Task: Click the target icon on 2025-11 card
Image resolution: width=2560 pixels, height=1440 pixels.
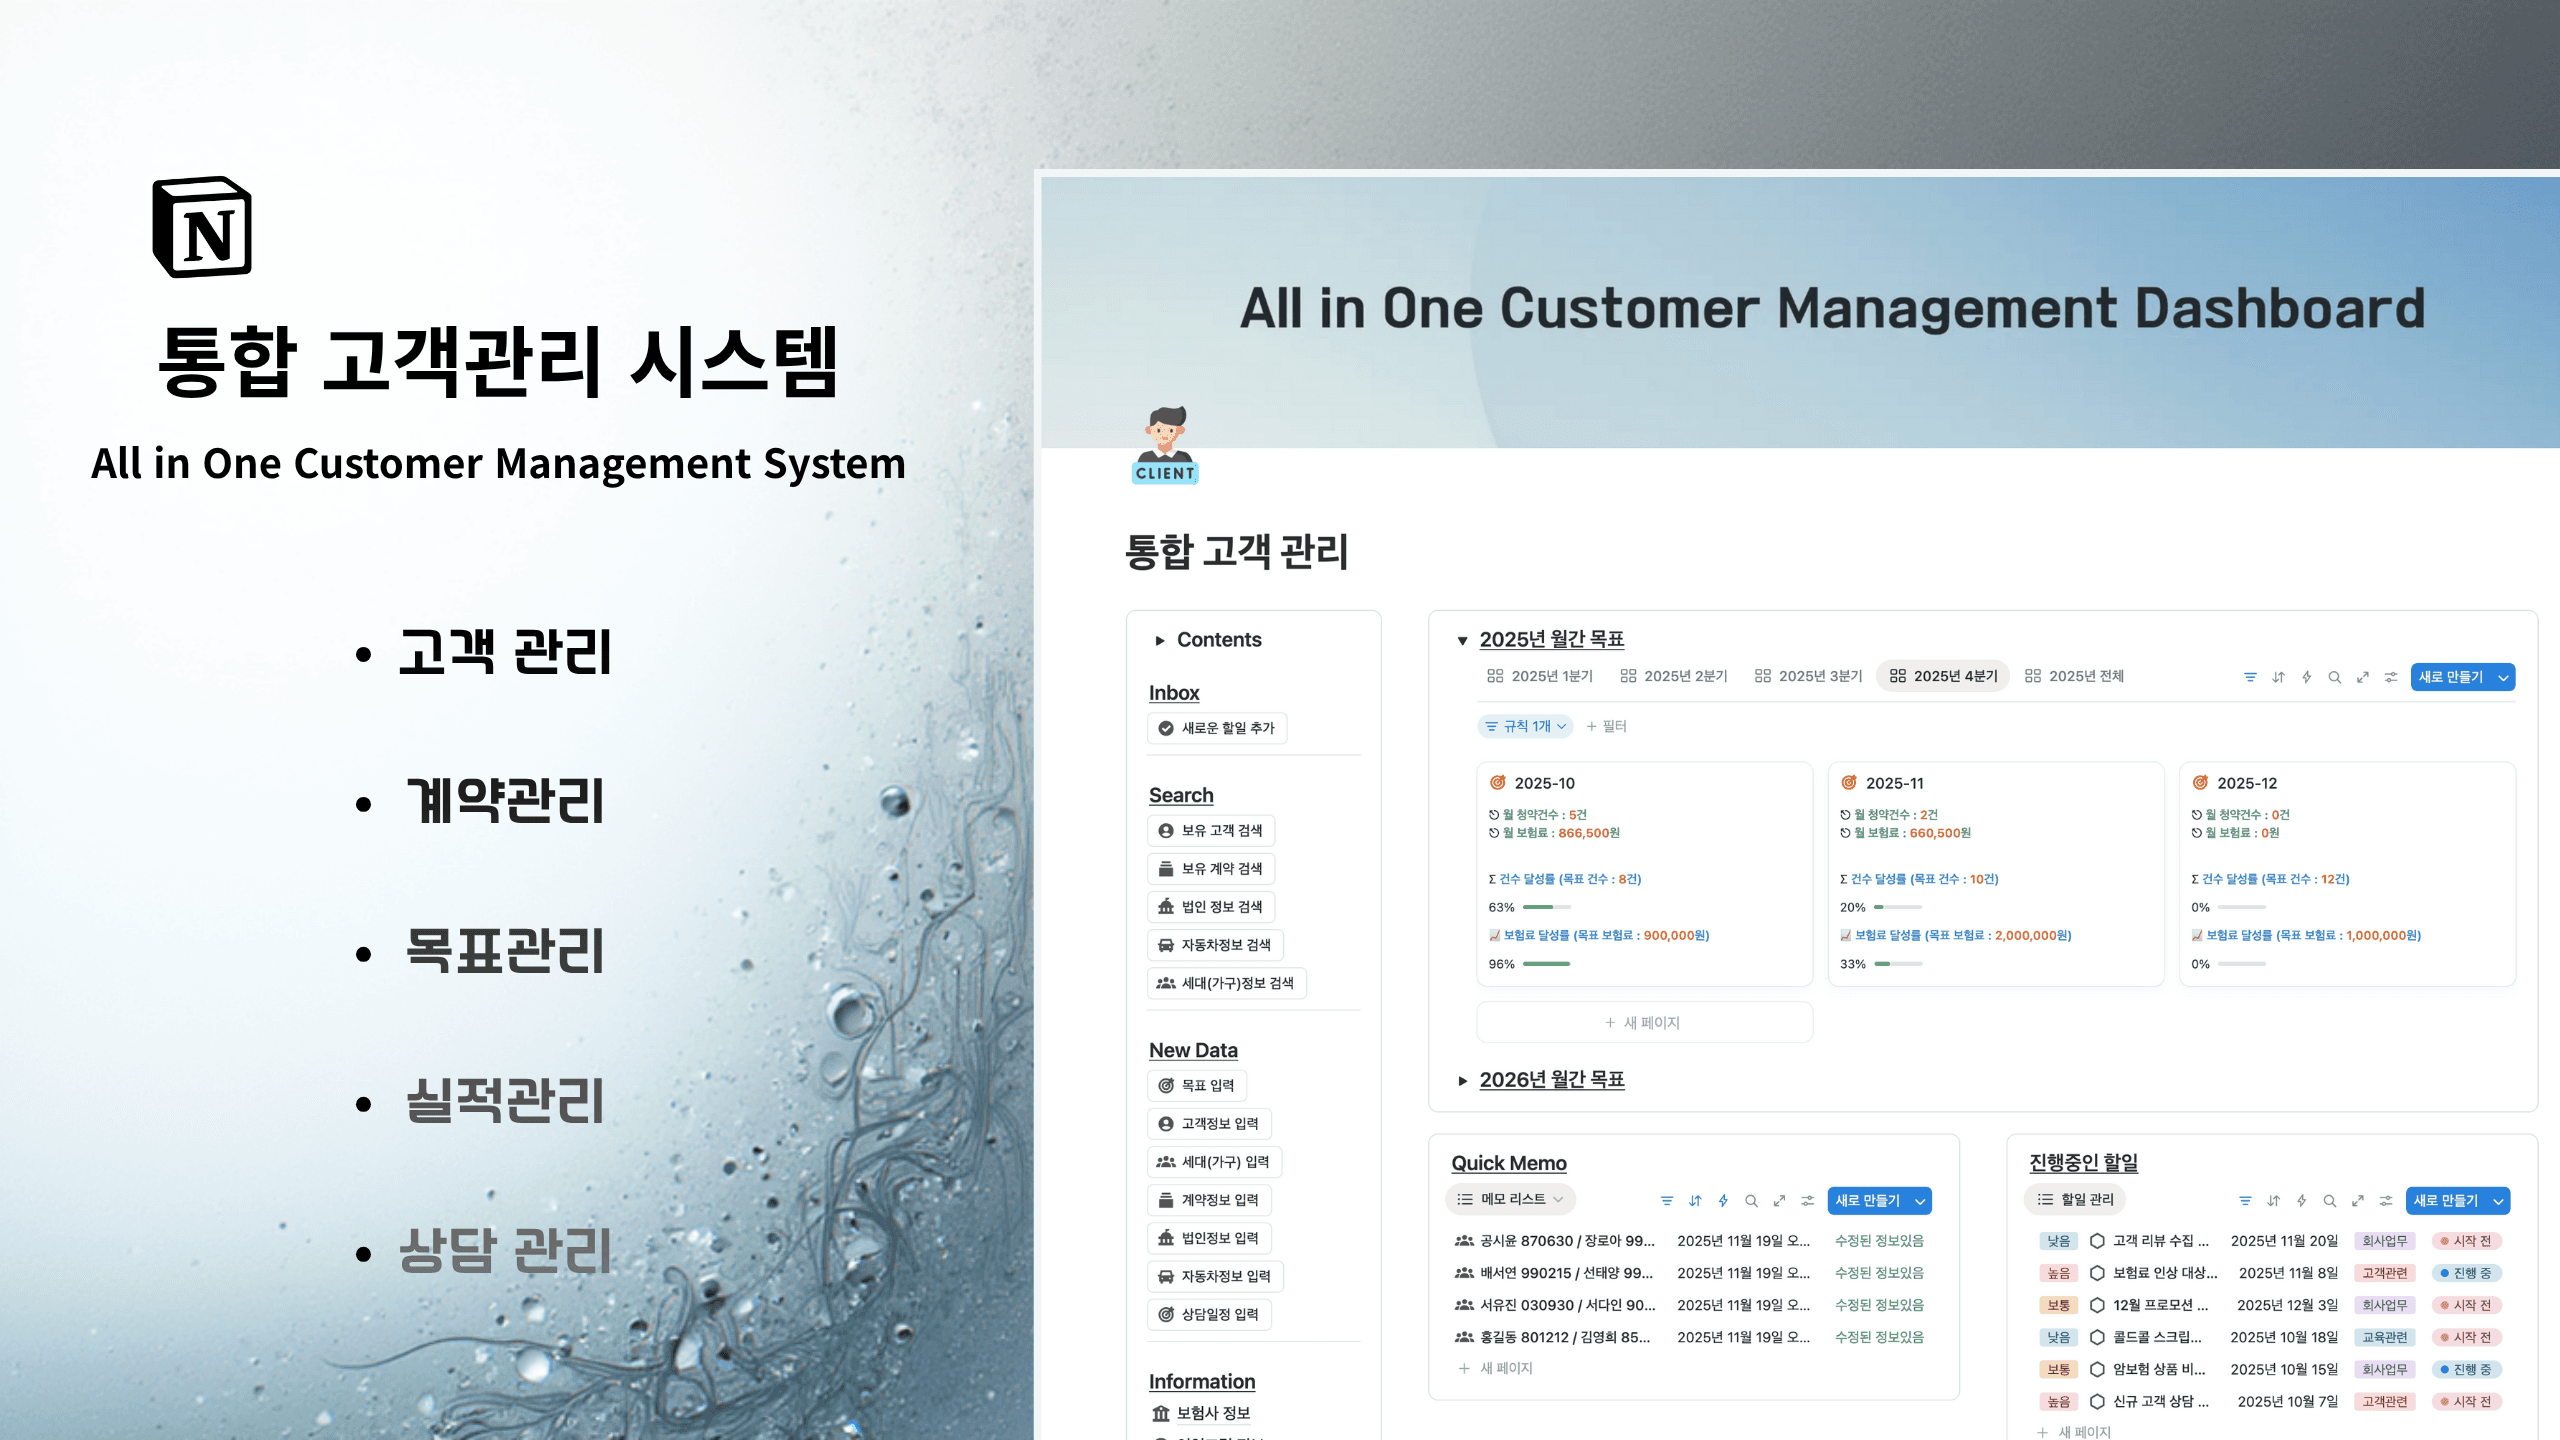Action: click(1849, 783)
